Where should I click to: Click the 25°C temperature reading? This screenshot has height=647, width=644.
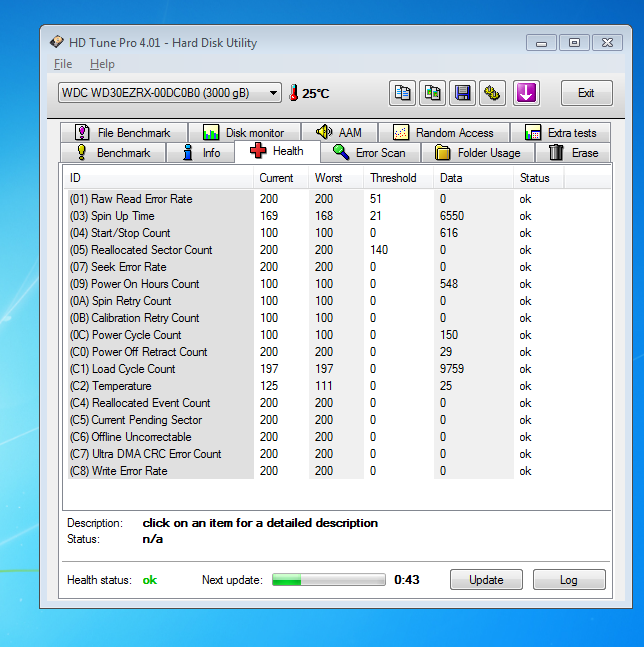point(316,94)
